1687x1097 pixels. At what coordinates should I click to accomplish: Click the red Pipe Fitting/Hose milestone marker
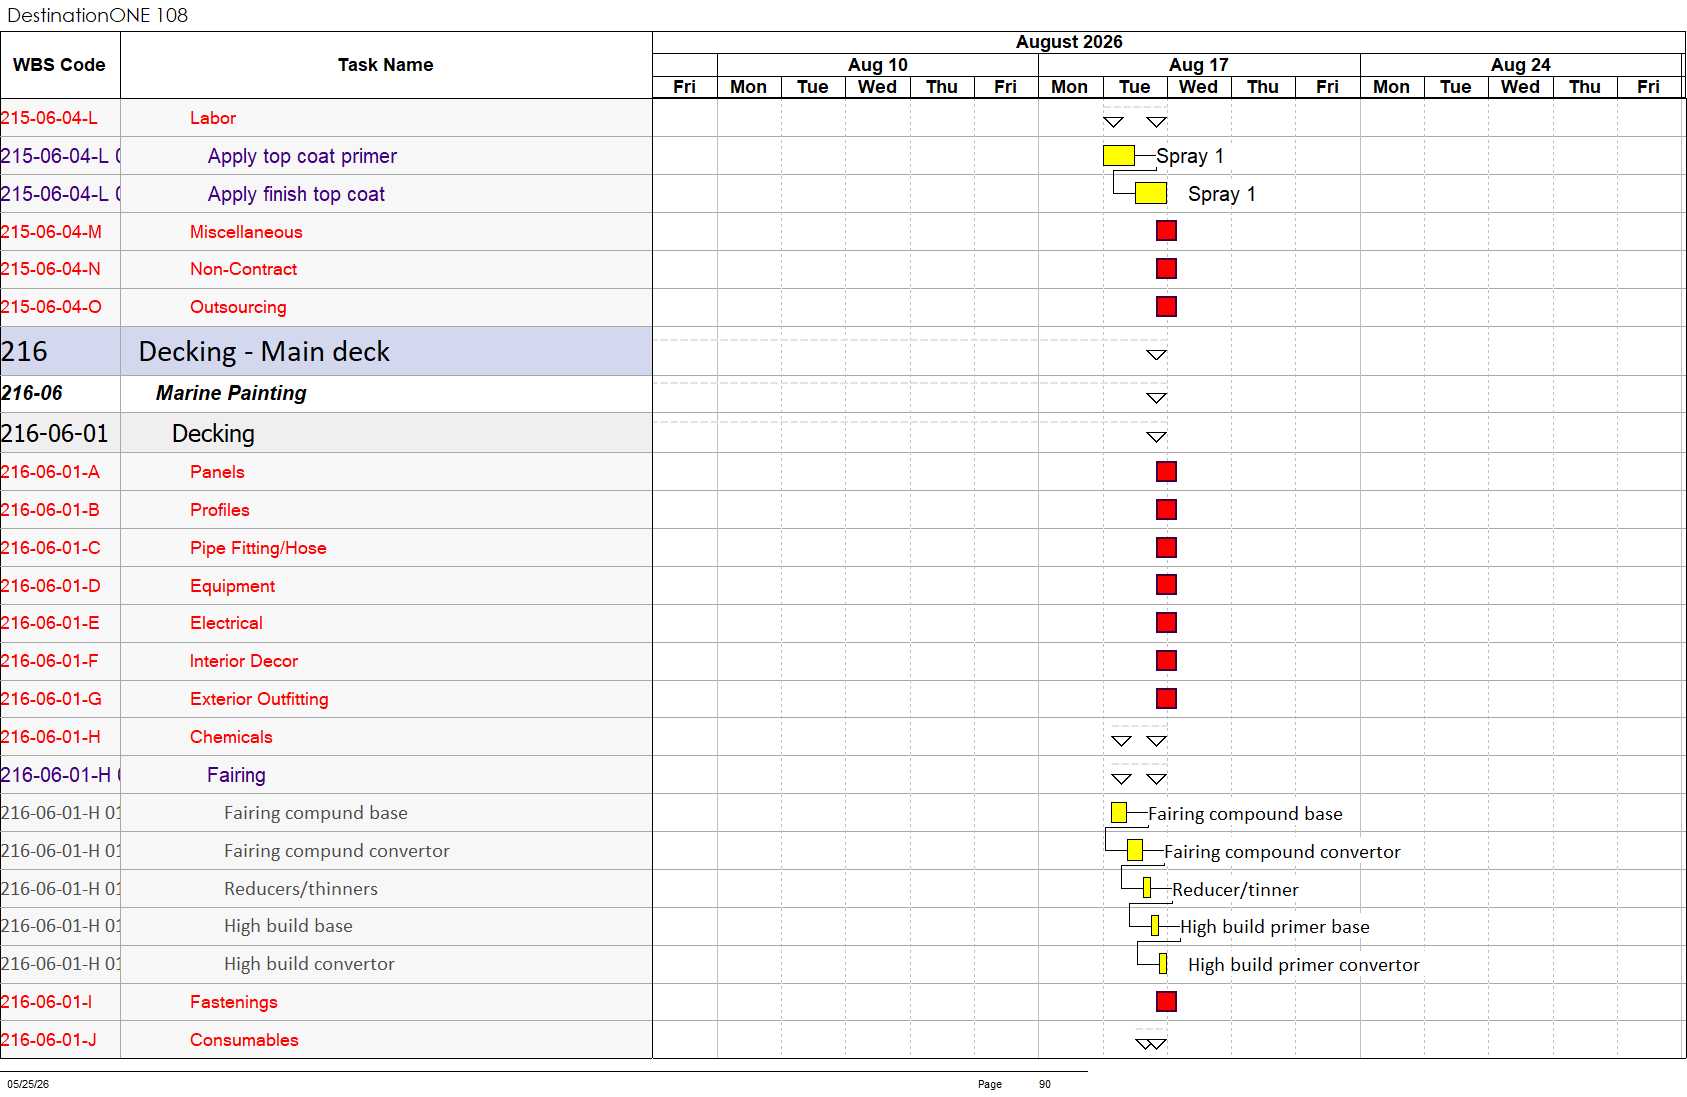[1166, 548]
